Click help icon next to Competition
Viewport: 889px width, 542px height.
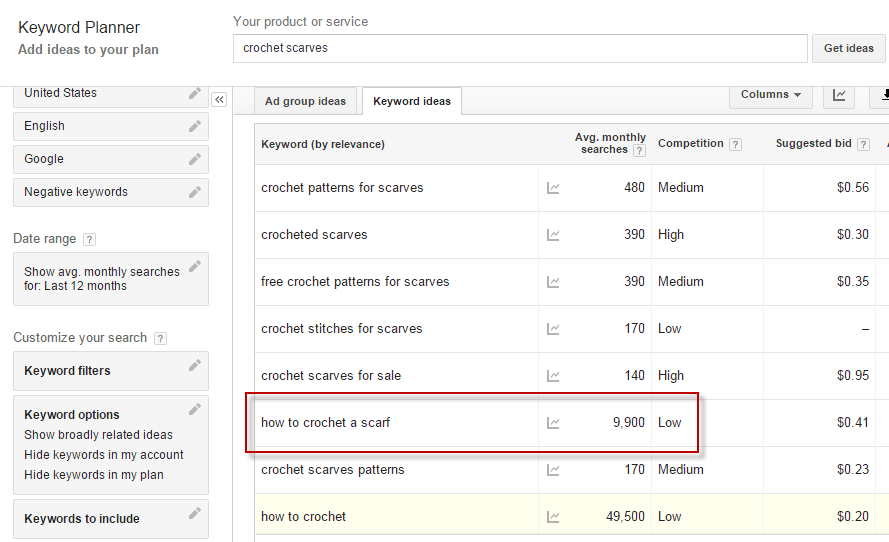736,144
